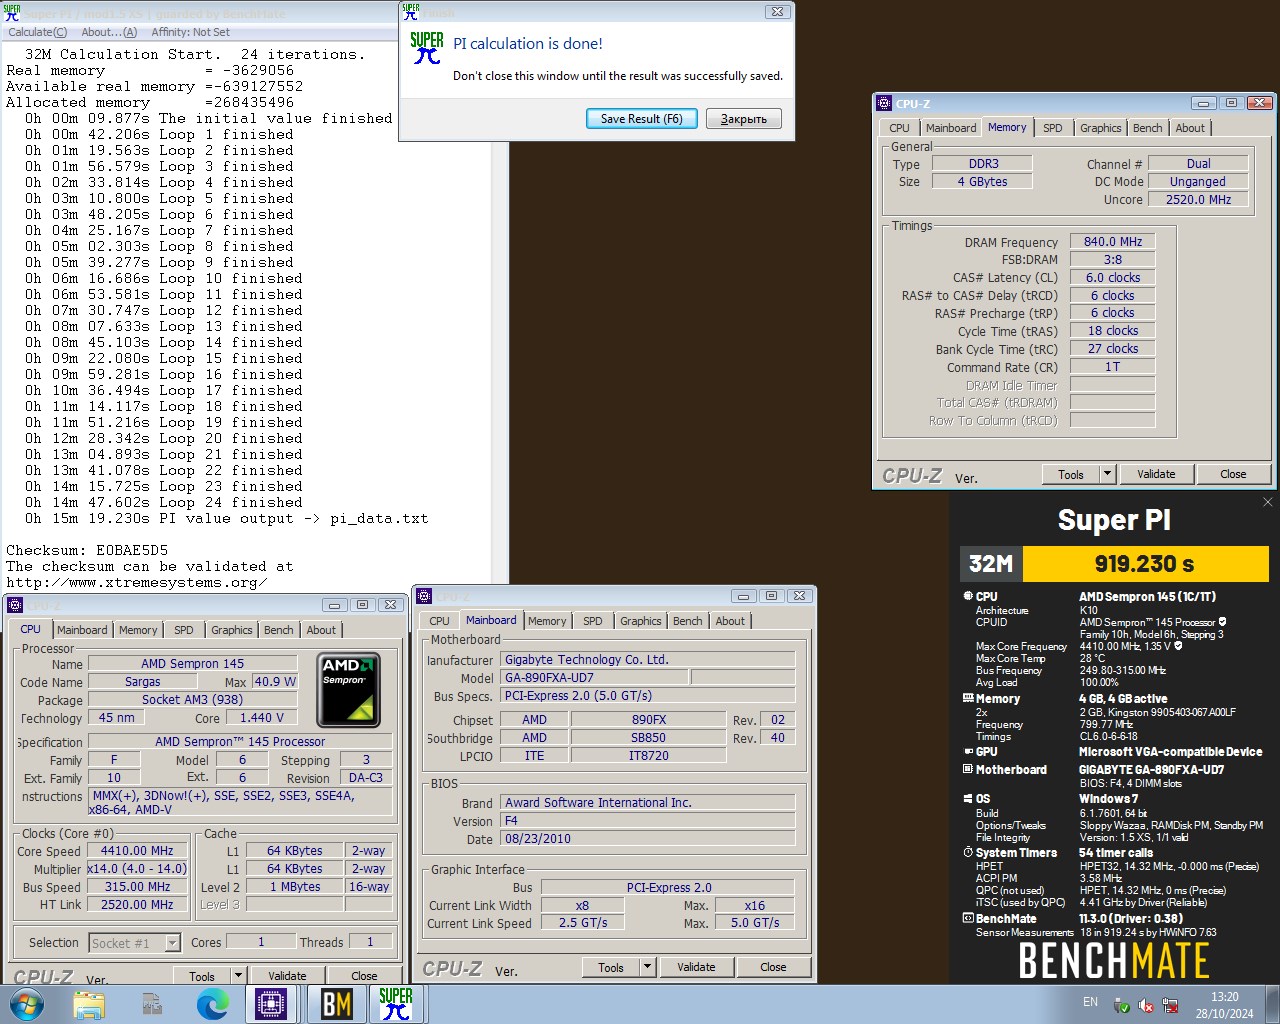Open SPD tab in CPU-Z CPU window
Screen dimensions: 1280x1024
pyautogui.click(x=184, y=630)
